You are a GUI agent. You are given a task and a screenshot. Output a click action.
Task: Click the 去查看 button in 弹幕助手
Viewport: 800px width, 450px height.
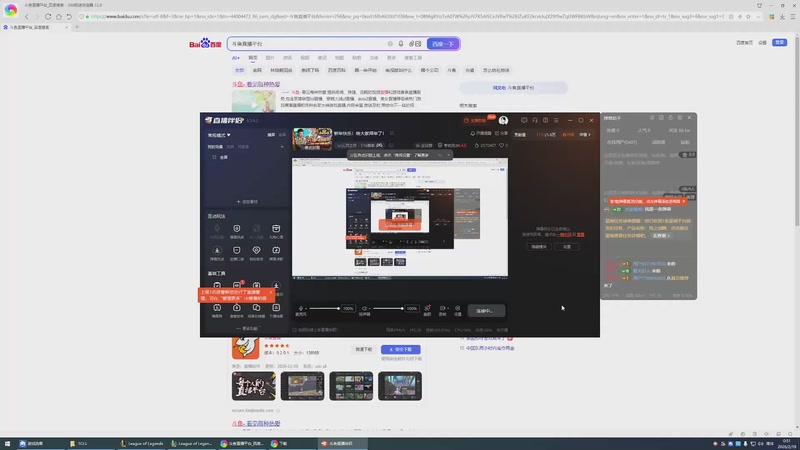(661, 236)
